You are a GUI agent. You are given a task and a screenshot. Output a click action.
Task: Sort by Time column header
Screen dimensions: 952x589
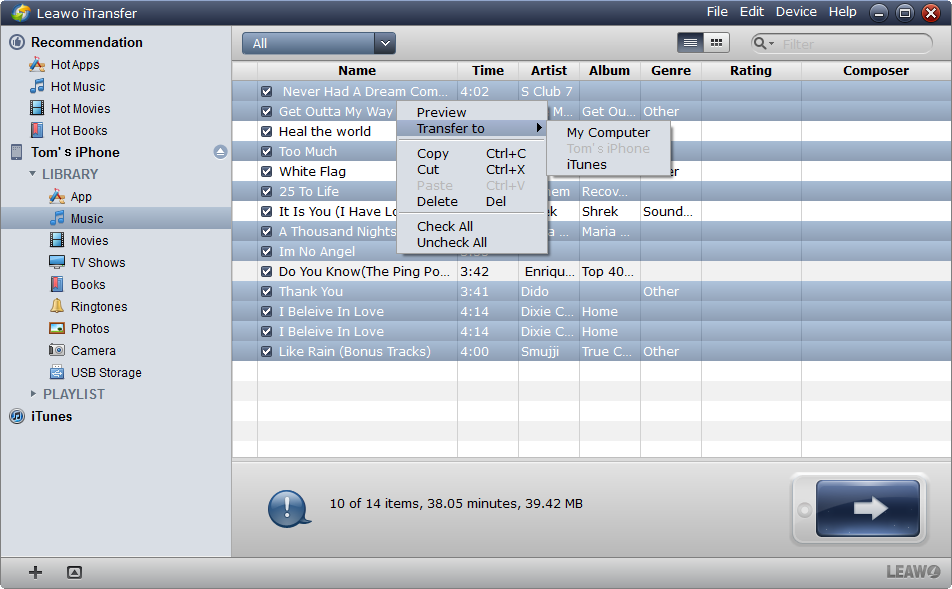click(x=488, y=70)
